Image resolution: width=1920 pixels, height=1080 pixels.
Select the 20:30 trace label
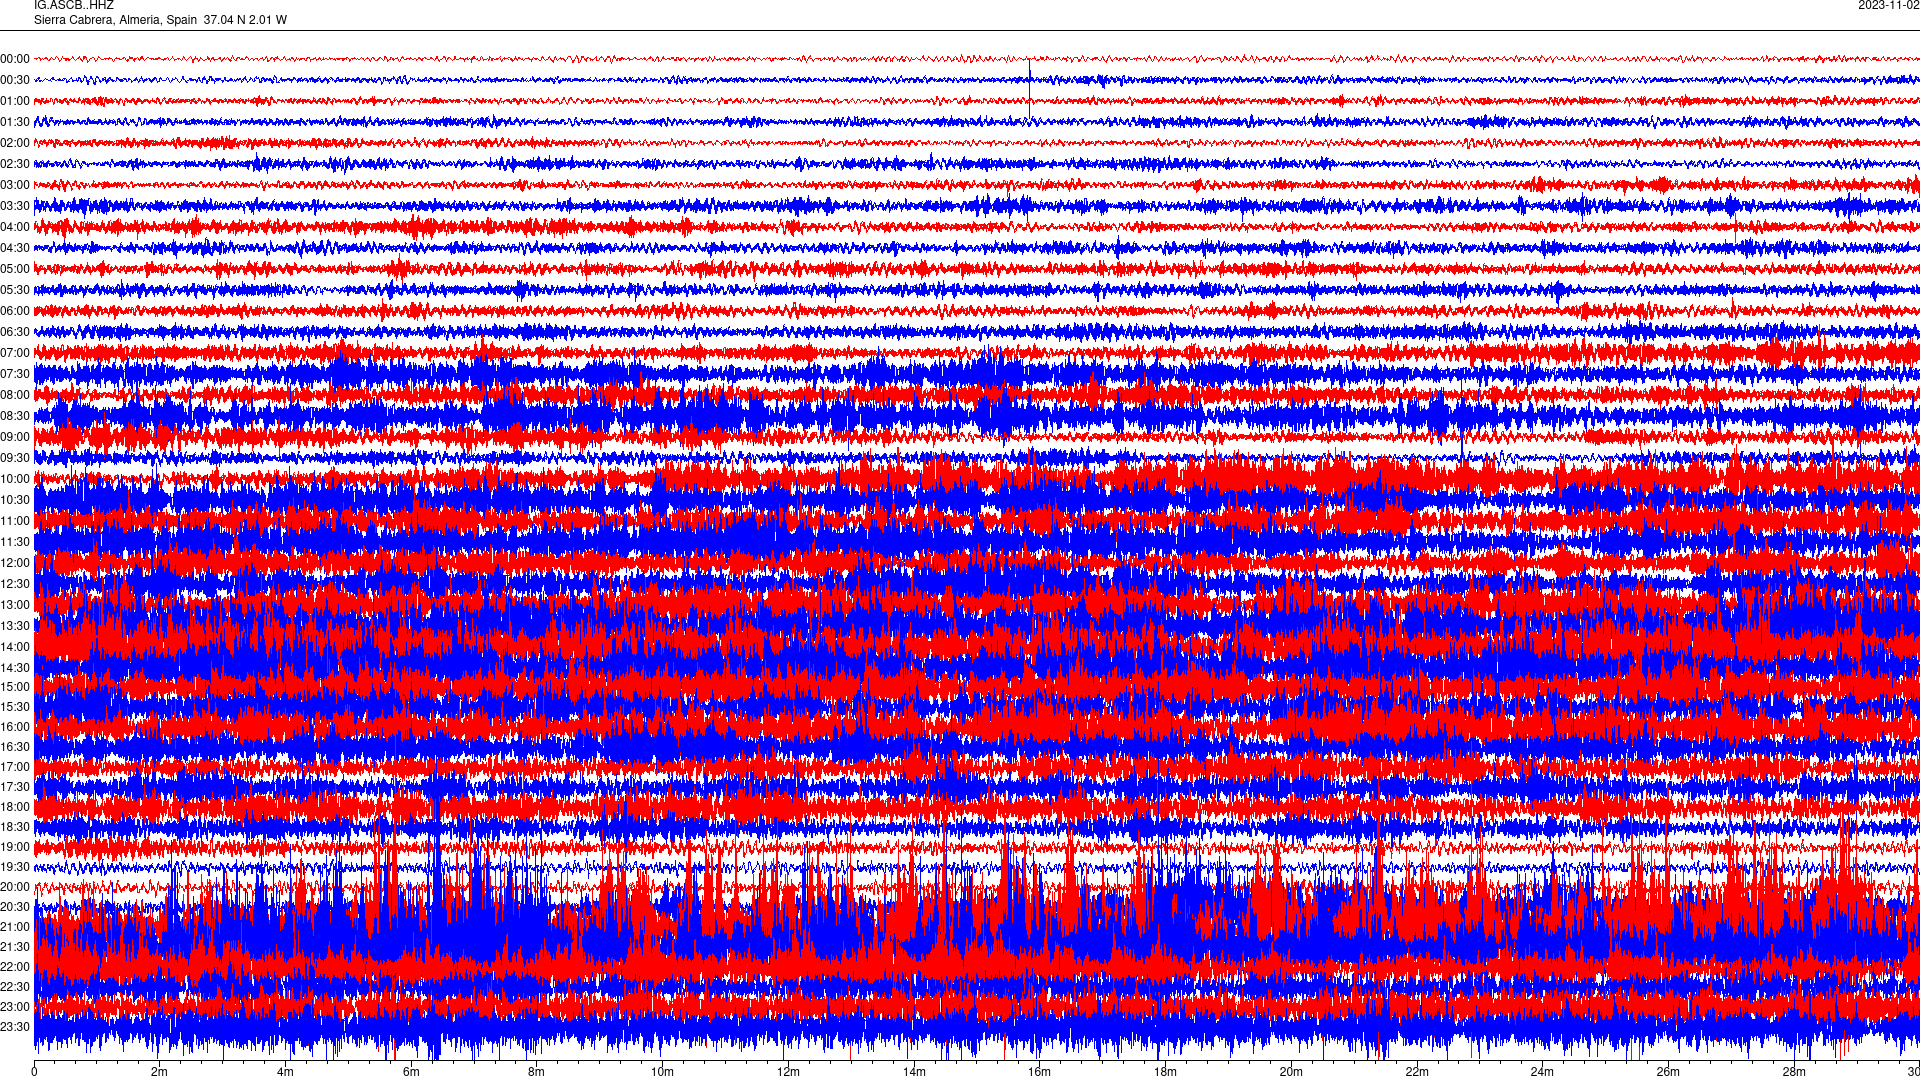click(x=15, y=907)
